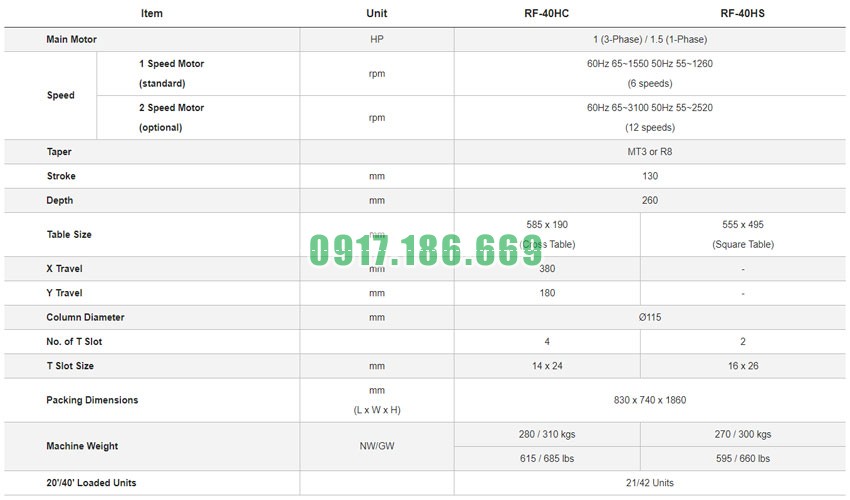Viewport: 850px width, 500px height.
Task: Click the X Travel value '380'
Action: (x=547, y=269)
